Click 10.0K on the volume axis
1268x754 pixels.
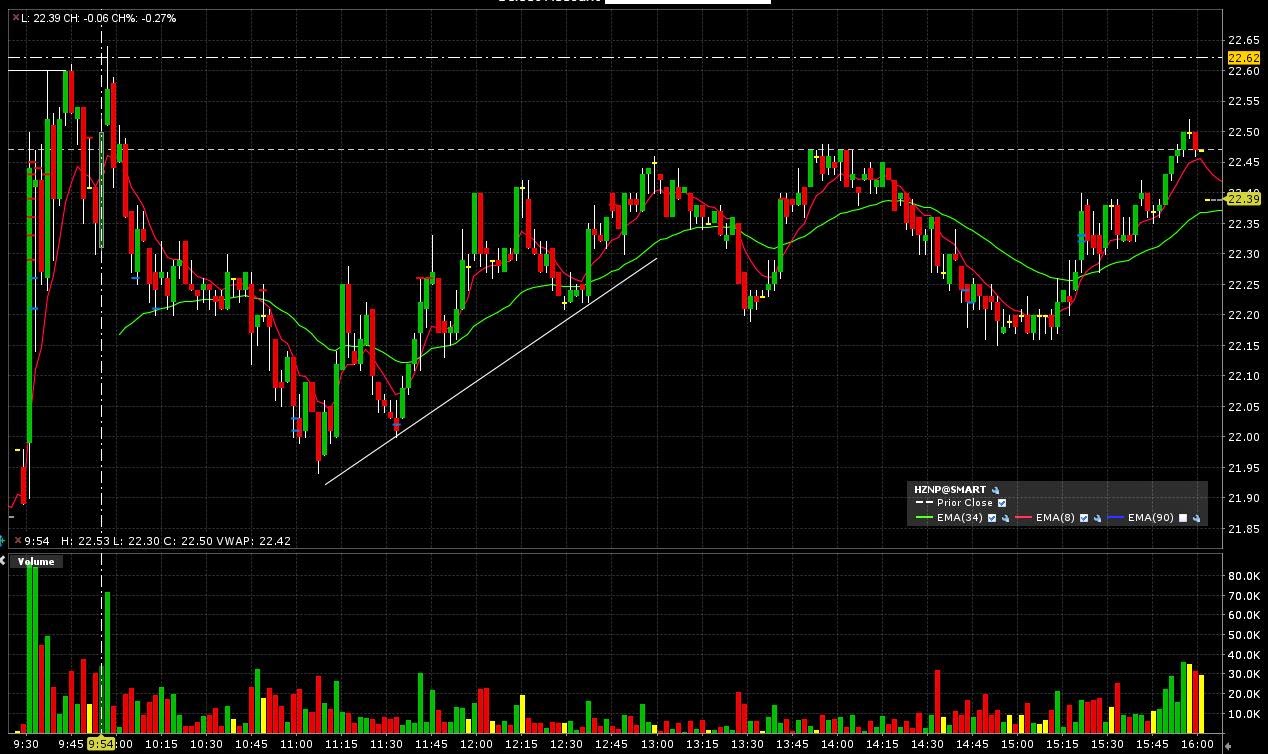click(x=1244, y=715)
